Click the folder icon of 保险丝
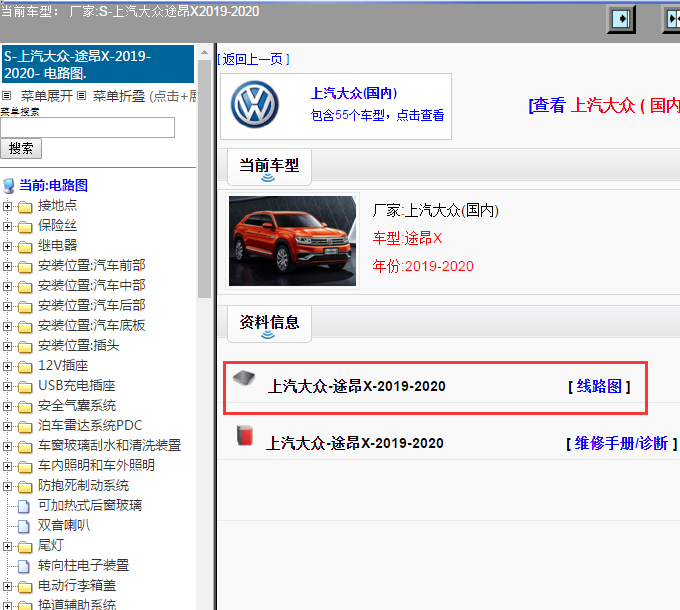This screenshot has width=680, height=610. [x=25, y=227]
